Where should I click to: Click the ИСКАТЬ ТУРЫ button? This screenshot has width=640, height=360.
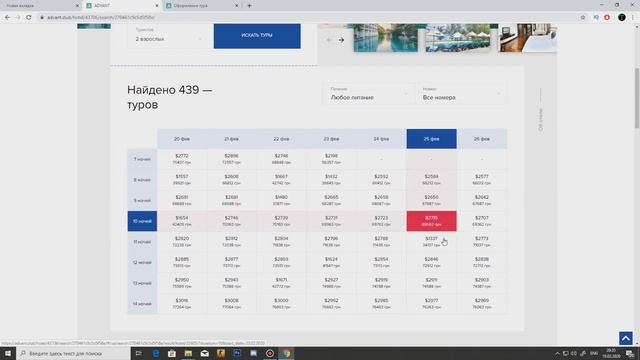[x=257, y=36]
